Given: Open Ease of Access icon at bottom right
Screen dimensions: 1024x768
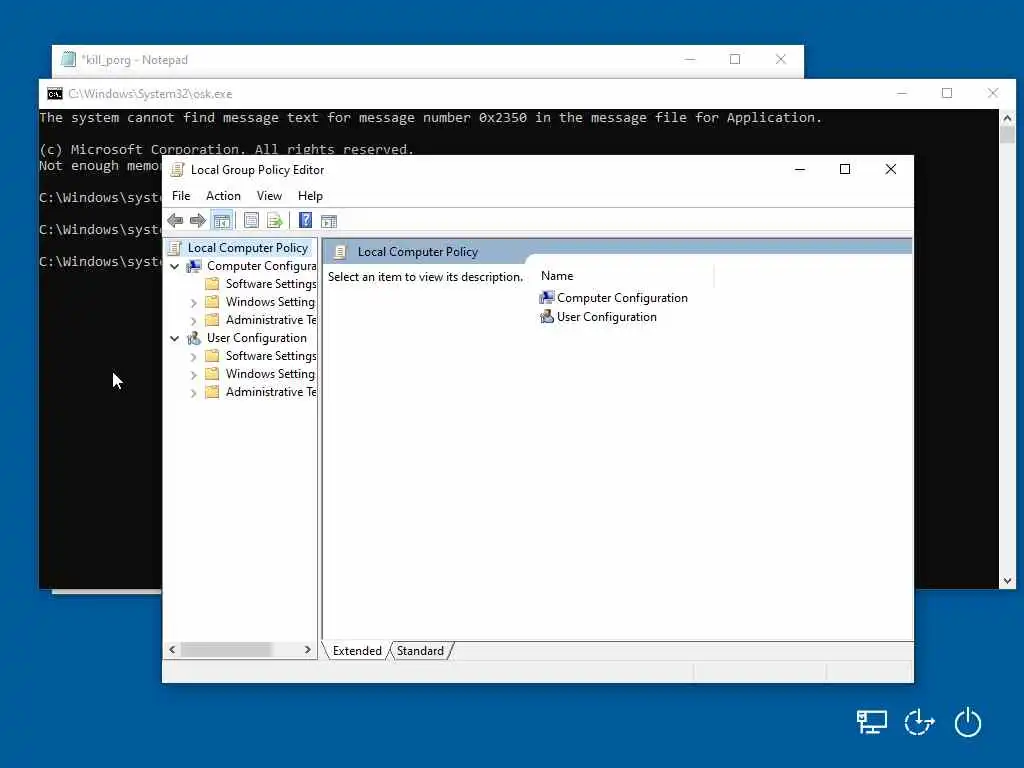Looking at the screenshot, I should tap(919, 722).
